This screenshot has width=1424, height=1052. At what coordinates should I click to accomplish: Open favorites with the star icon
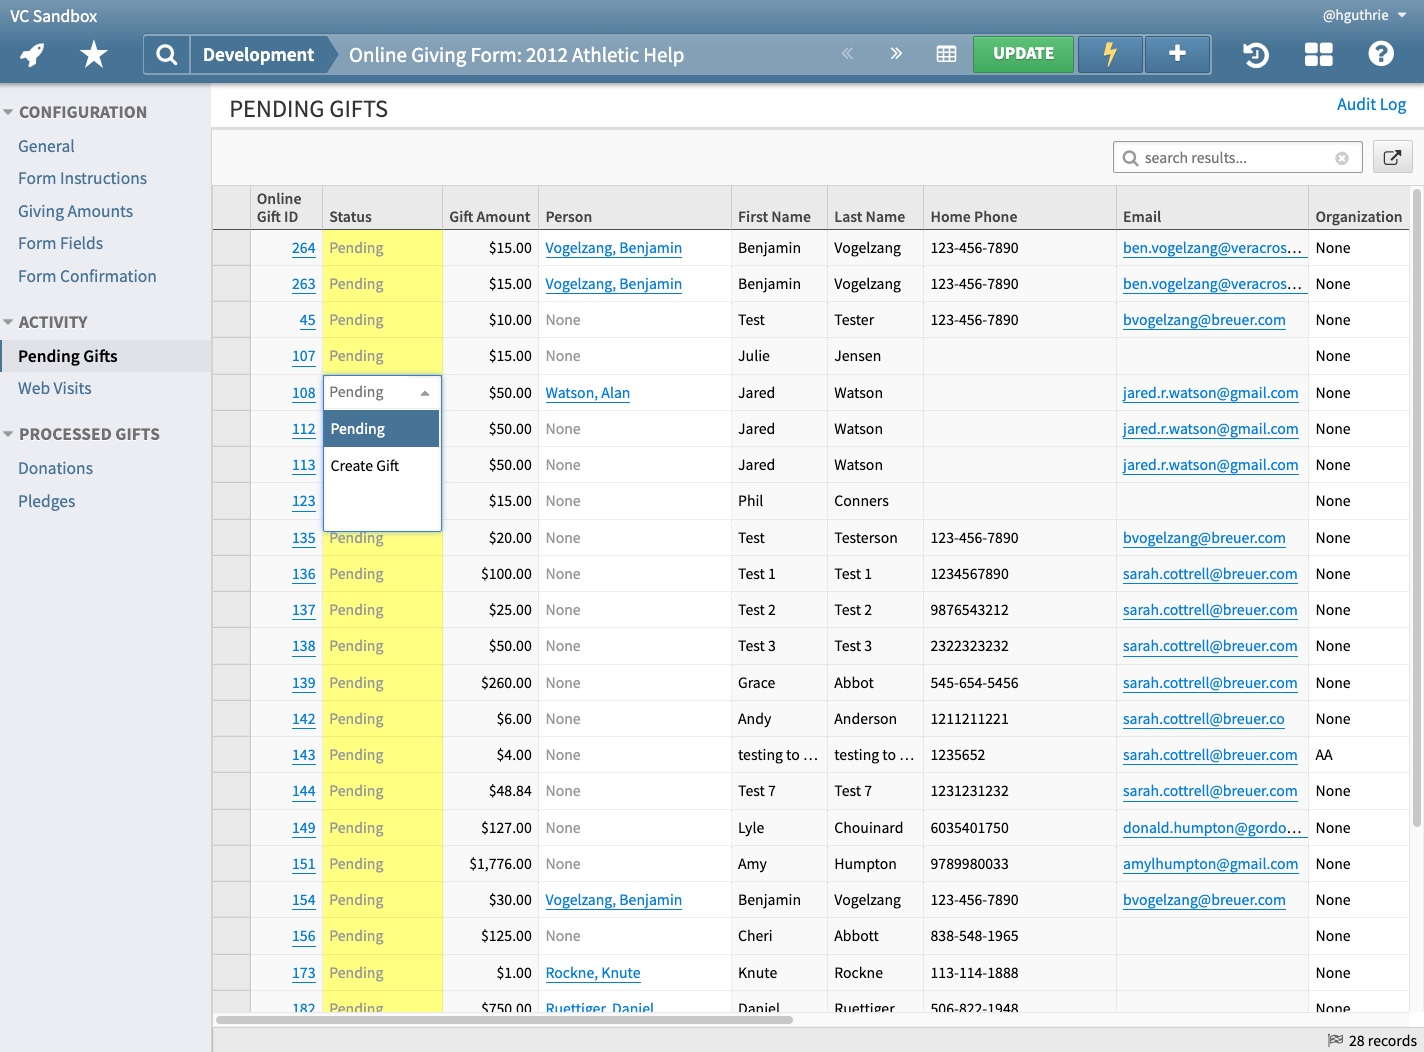point(94,54)
